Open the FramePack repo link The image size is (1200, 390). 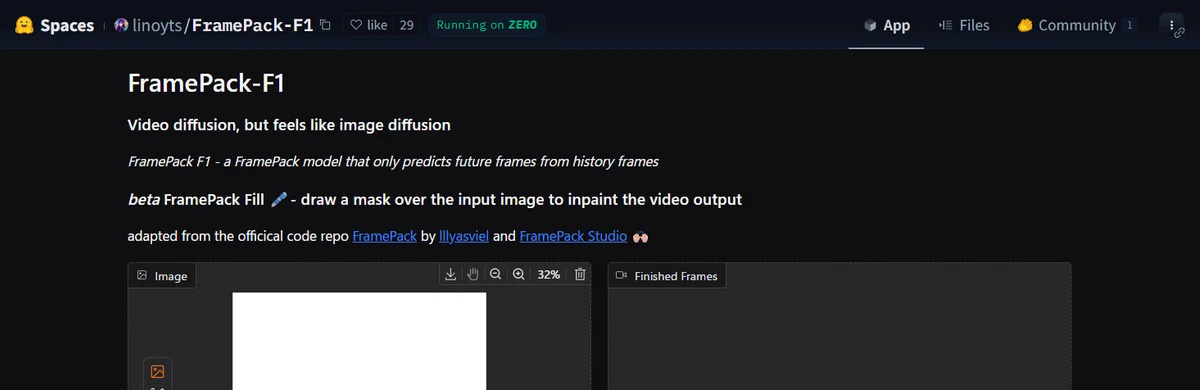[384, 237]
